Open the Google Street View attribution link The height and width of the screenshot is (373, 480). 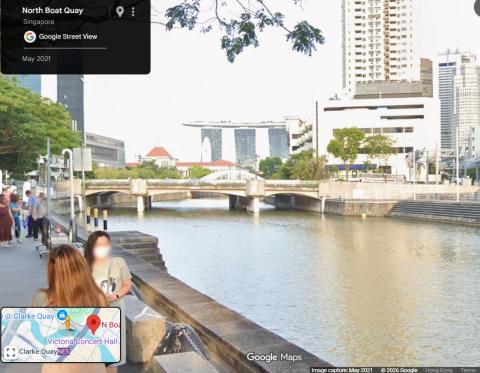tap(68, 37)
